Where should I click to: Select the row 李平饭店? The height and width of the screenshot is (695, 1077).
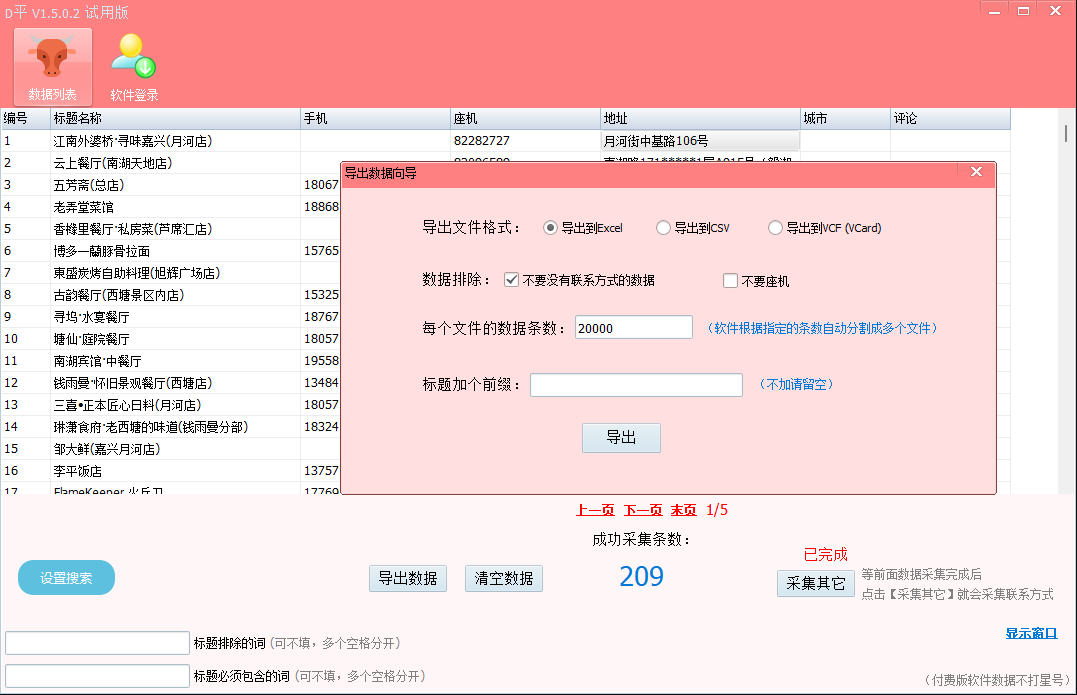click(x=171, y=470)
